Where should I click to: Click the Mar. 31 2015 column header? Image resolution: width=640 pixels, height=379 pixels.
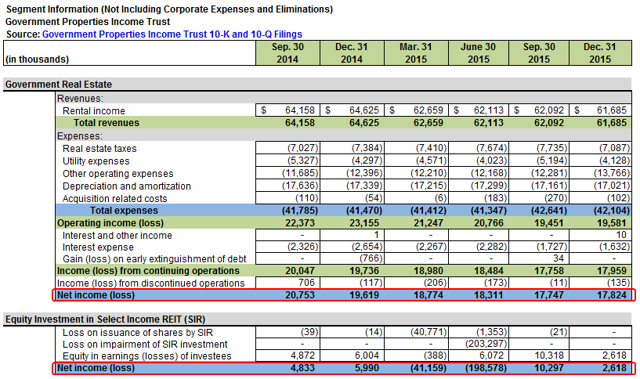pyautogui.click(x=416, y=53)
